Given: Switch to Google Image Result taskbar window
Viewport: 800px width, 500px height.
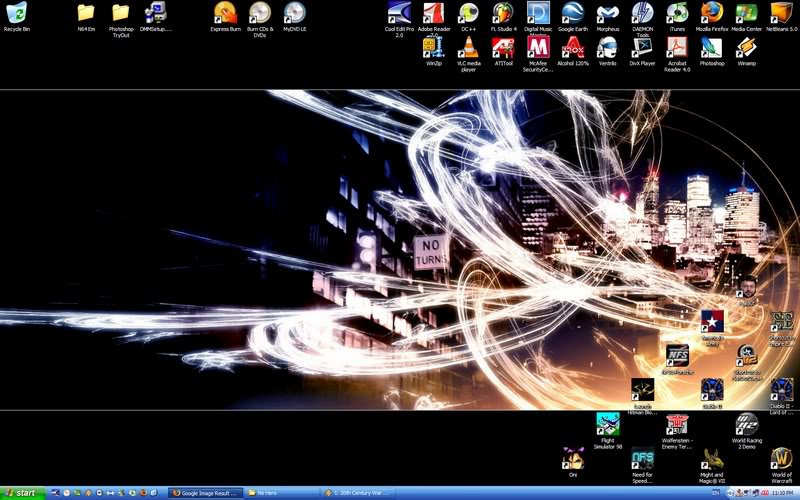Looking at the screenshot, I should coord(206,493).
